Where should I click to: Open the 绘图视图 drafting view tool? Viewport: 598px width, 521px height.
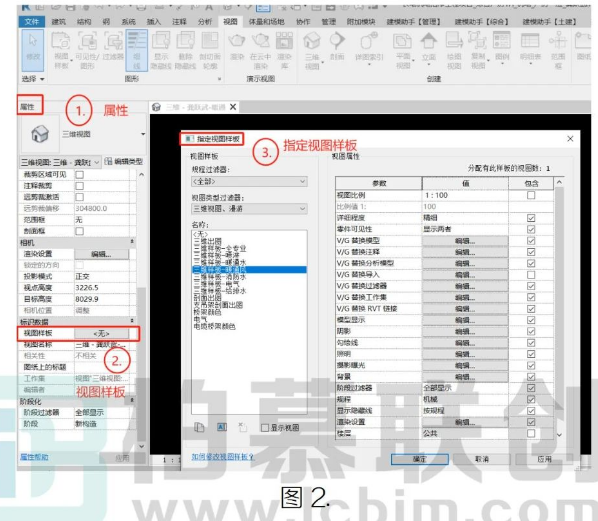point(454,50)
